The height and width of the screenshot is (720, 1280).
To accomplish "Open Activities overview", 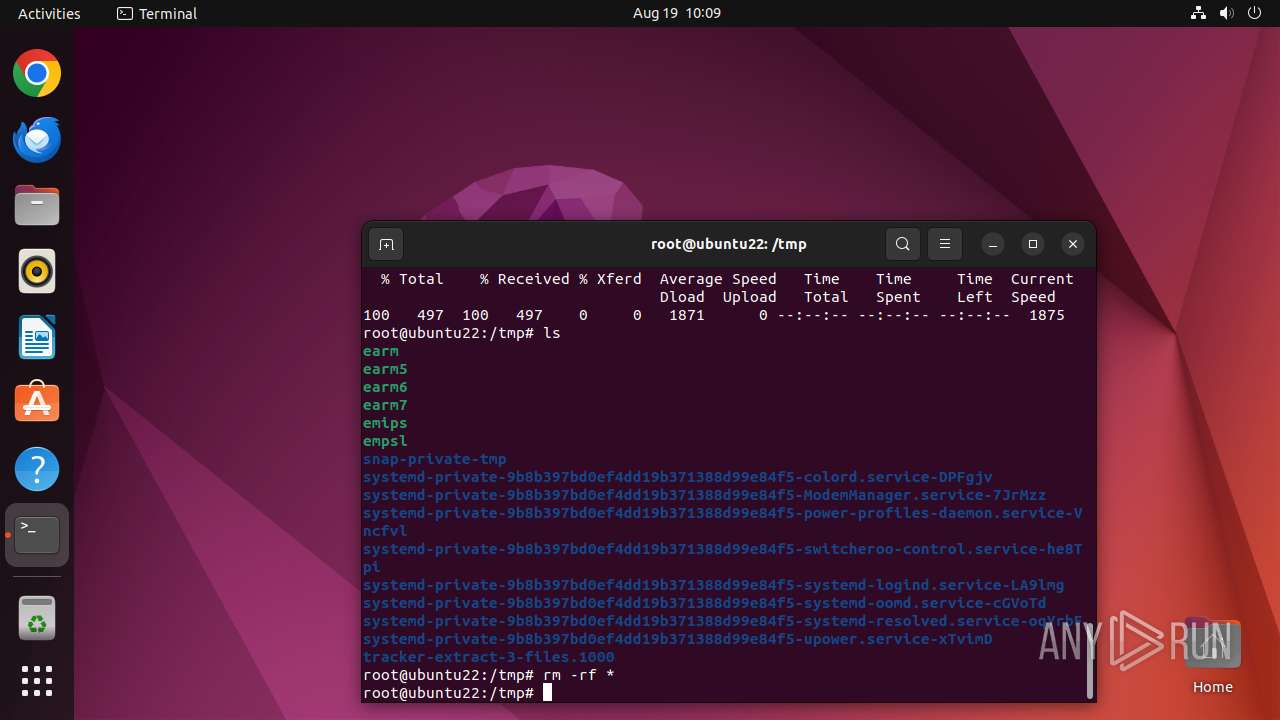I will click(49, 14).
